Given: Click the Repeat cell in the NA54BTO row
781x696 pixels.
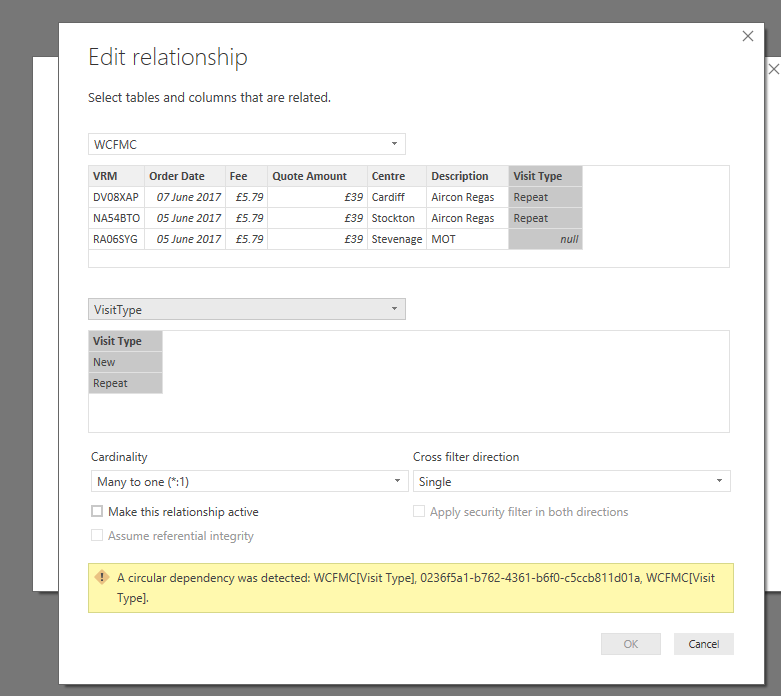Looking at the screenshot, I should coord(545,218).
